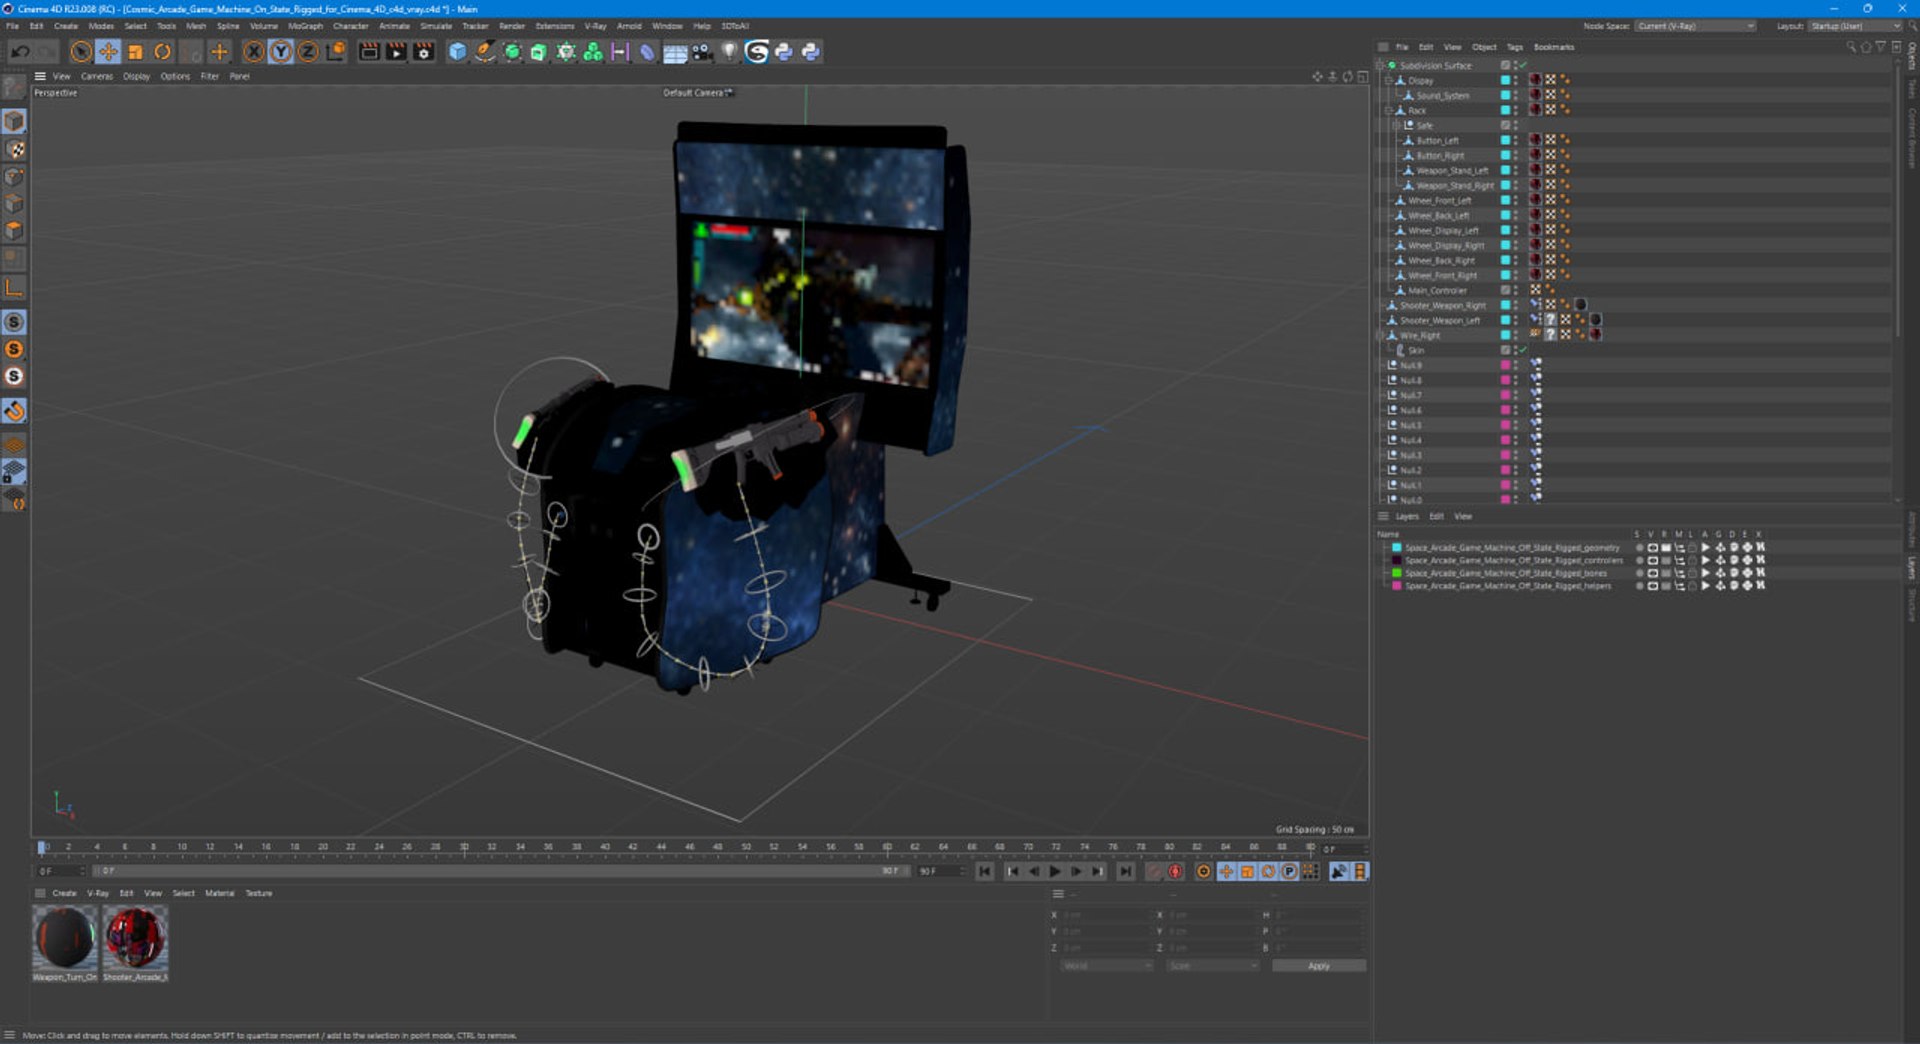Viewport: 1920px width, 1044px height.
Task: Open Edit Render Settings icon
Action: click(424, 52)
